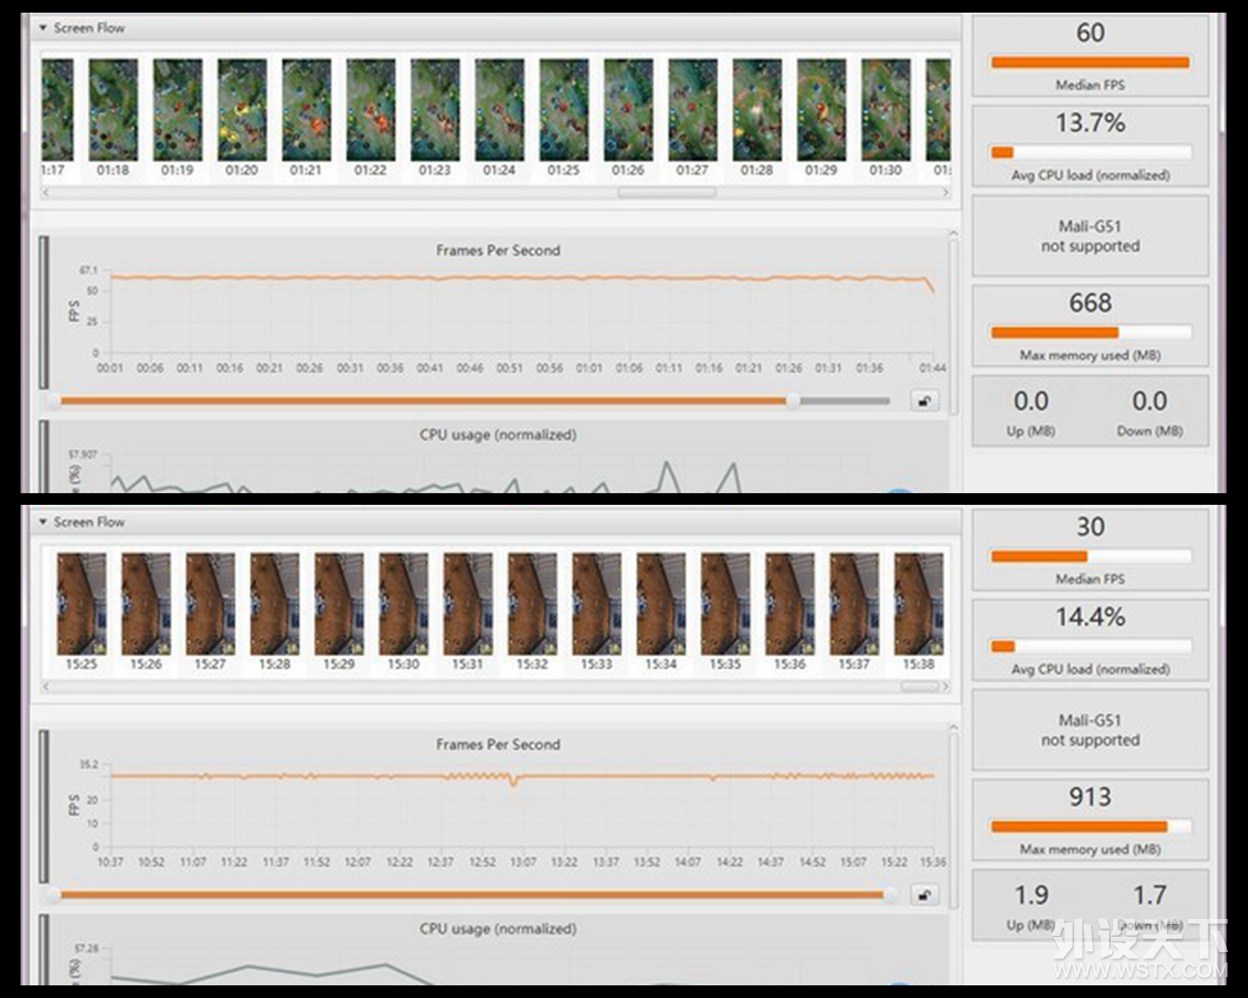Select the thumbnail labeled 15:35
Screen dimensions: 1248x998
point(725,604)
